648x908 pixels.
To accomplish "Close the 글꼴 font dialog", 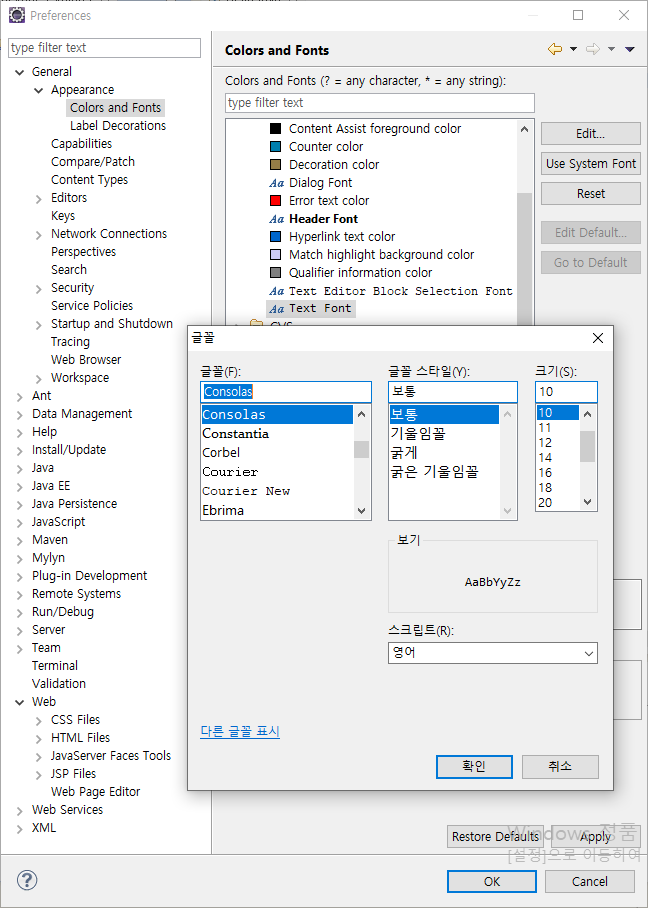I will 598,338.
